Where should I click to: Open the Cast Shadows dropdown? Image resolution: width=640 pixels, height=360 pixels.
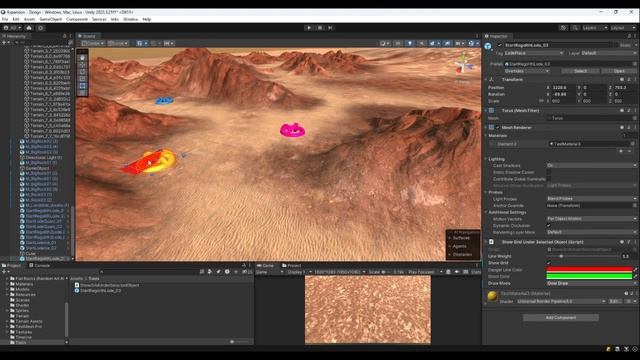592,165
